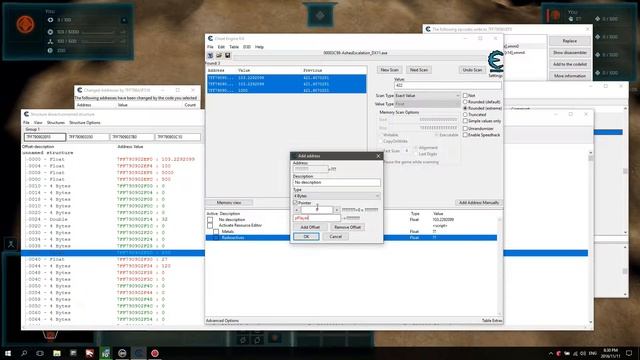Image resolution: width=640 pixels, height=360 pixels.
Task: Open the Type dropdown in Add address dialog
Action: tap(337, 196)
